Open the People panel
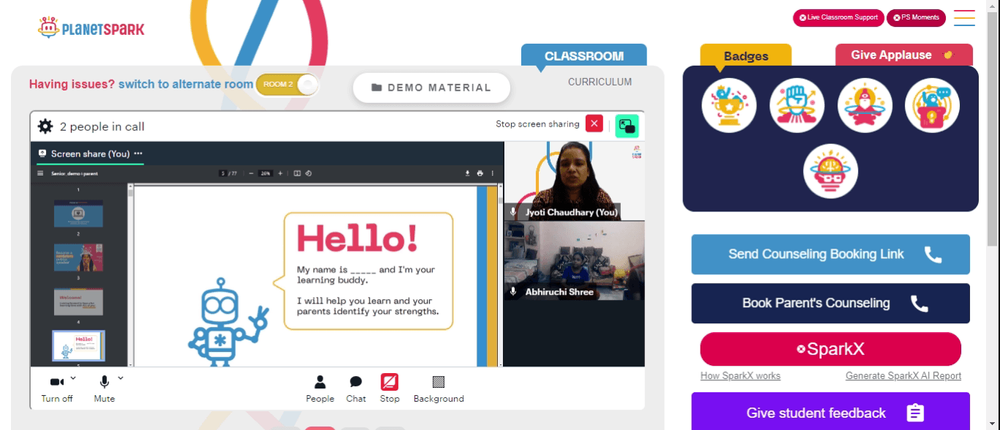Image resolution: width=1000 pixels, height=430 pixels. click(x=320, y=389)
